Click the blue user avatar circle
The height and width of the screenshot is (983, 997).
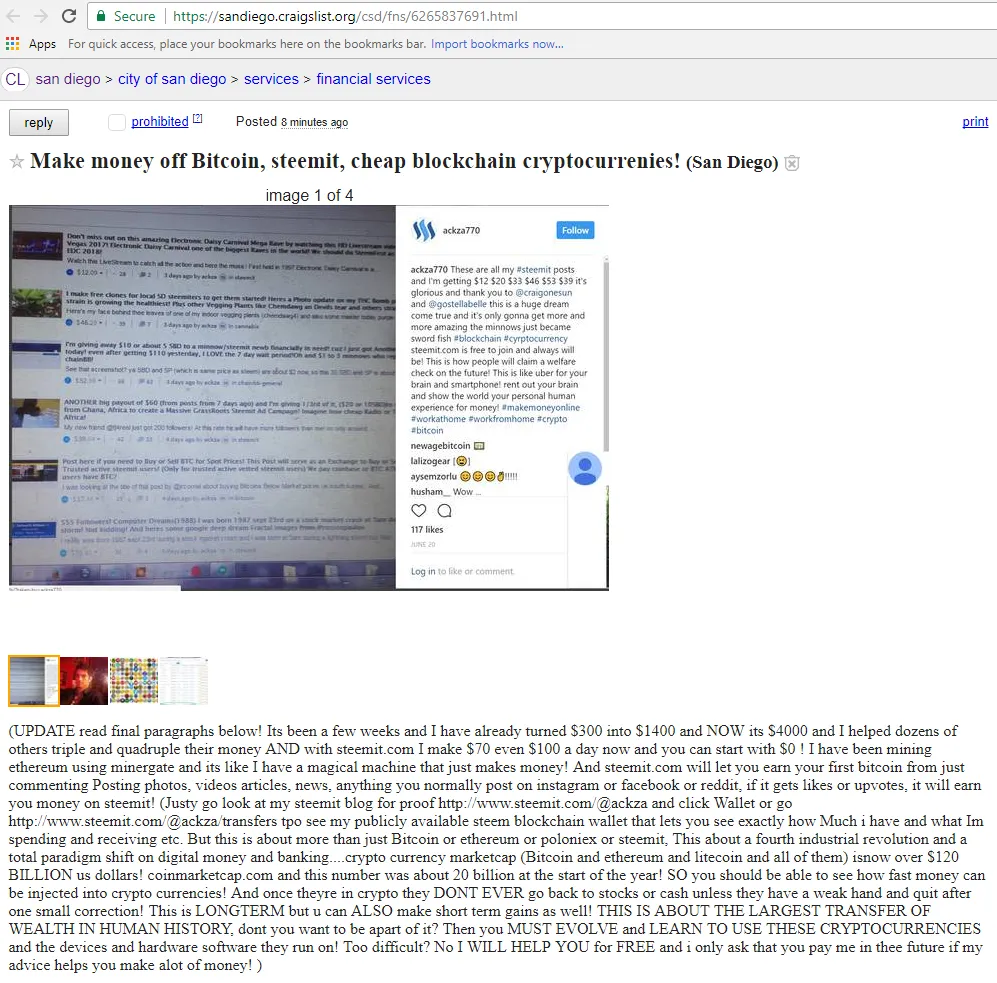coord(584,469)
